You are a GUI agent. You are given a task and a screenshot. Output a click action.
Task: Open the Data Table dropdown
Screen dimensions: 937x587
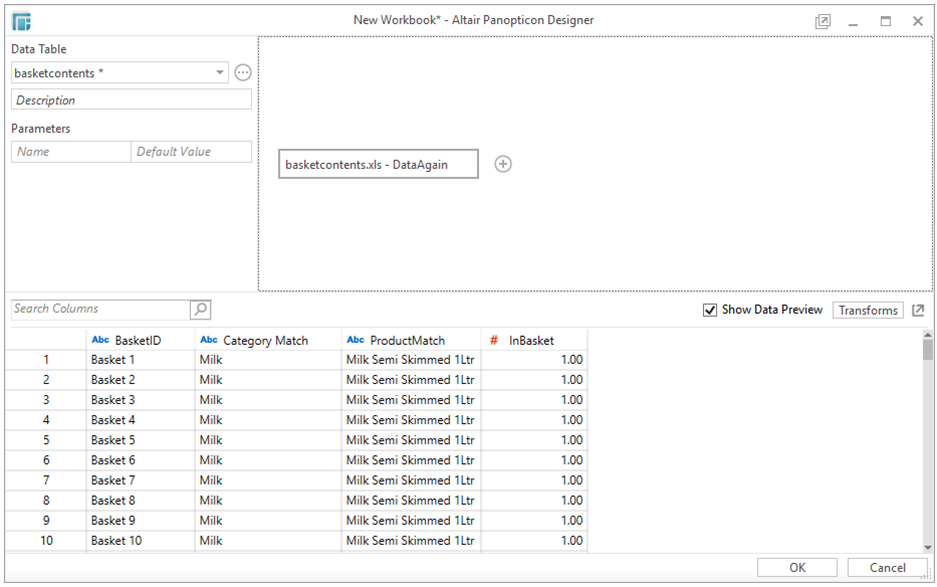pos(221,72)
